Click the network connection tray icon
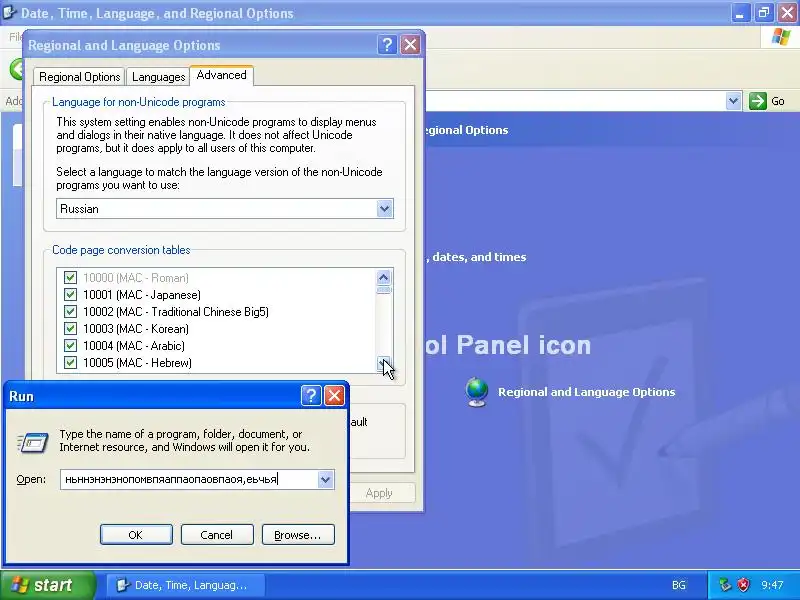 724,585
